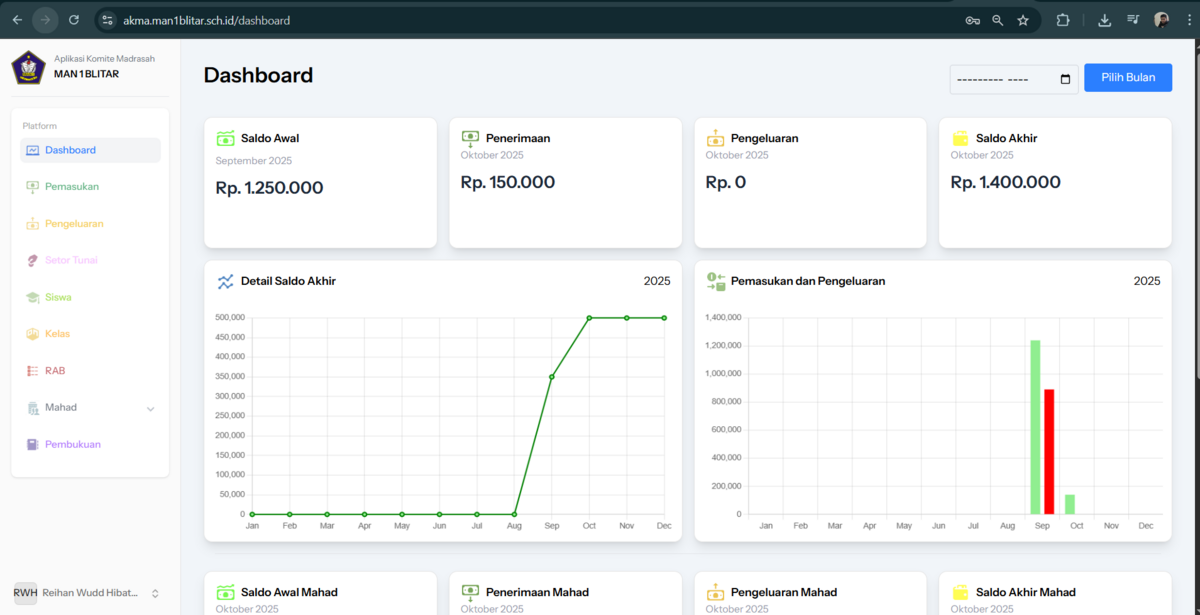Expand the Mahad submenu chevron
Image resolution: width=1200 pixels, height=615 pixels.
[151, 409]
